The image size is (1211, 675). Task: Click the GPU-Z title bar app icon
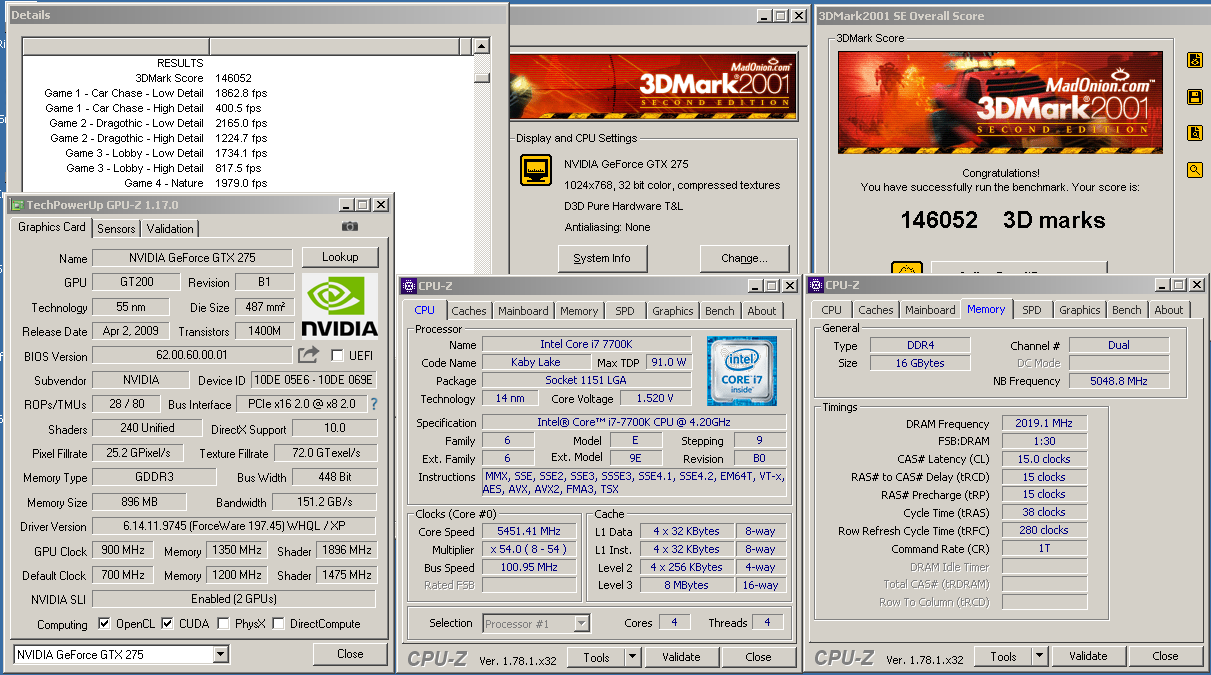tap(16, 204)
